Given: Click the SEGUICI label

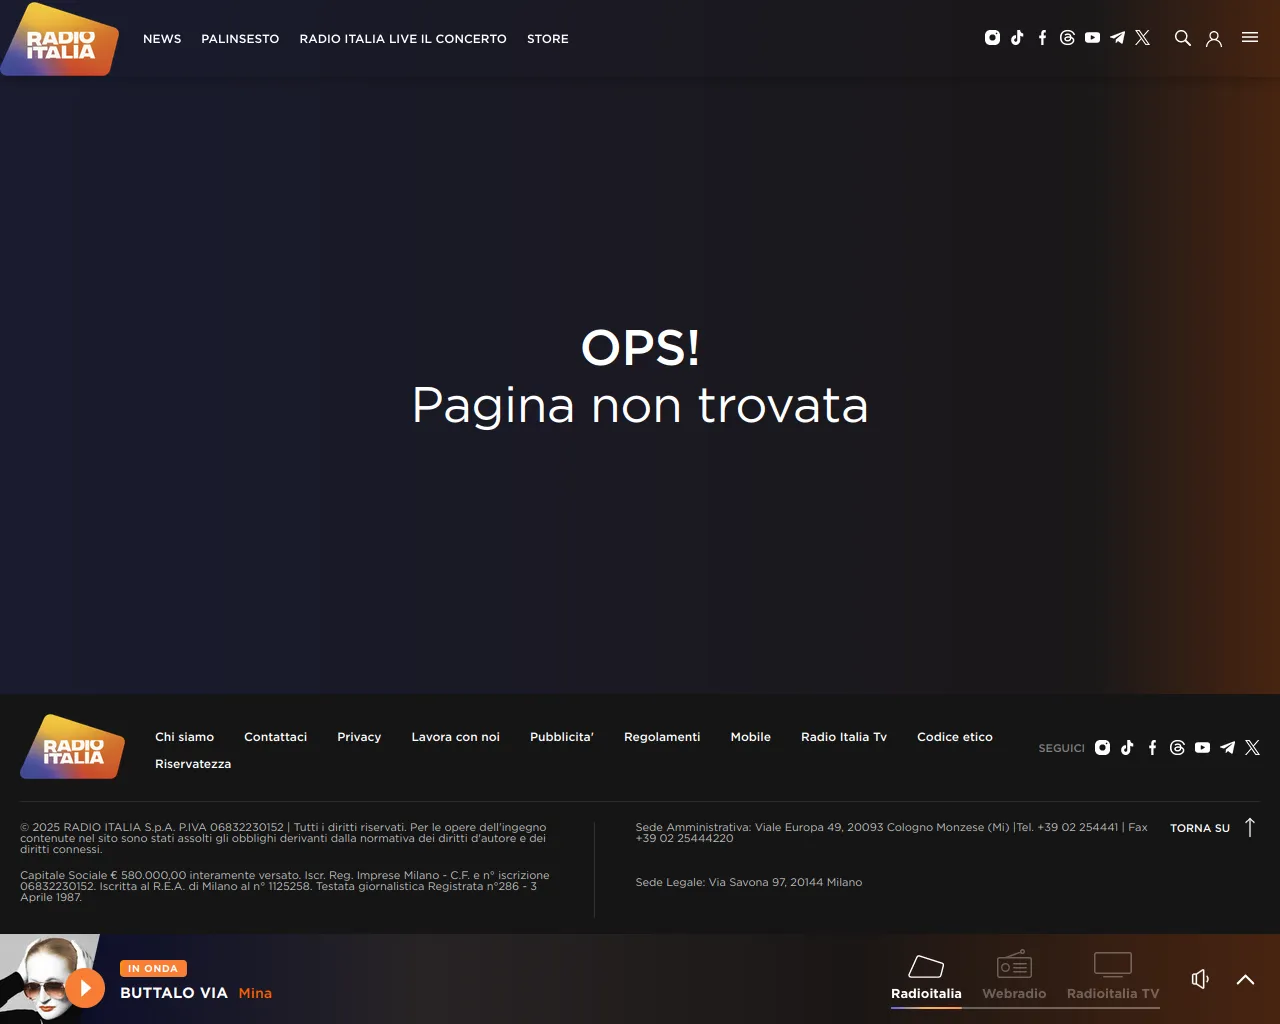Looking at the screenshot, I should [1061, 748].
